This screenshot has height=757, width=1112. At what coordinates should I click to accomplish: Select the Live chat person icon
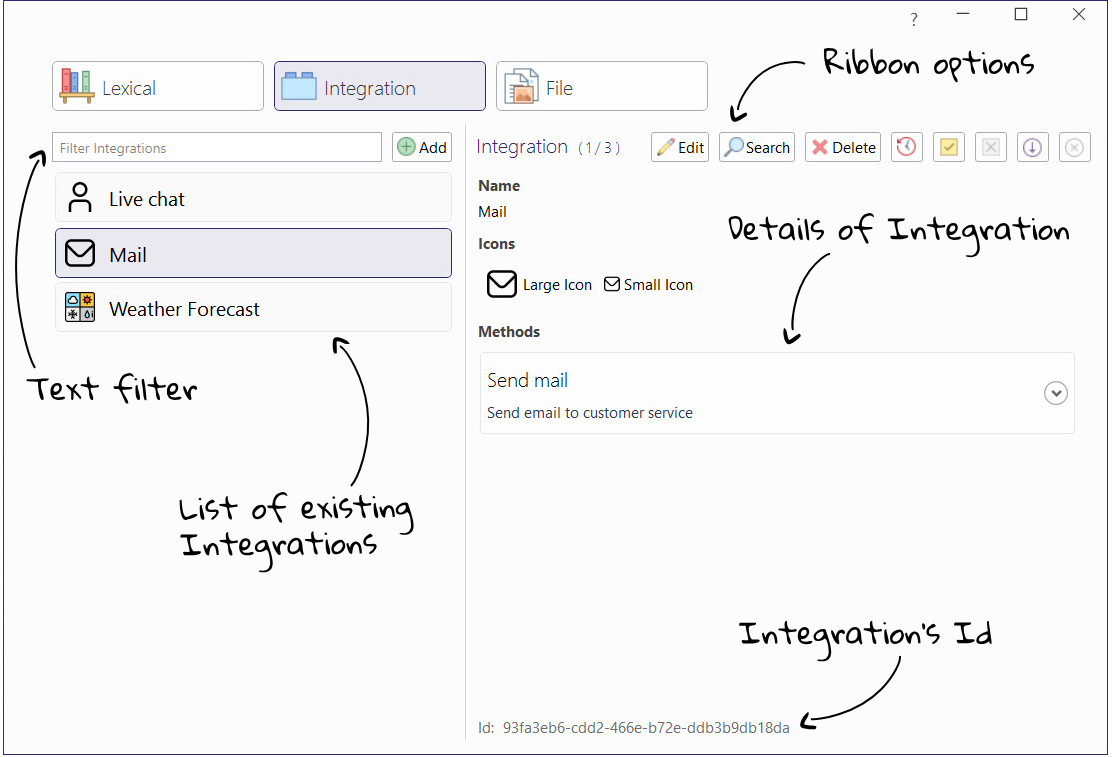click(x=79, y=197)
